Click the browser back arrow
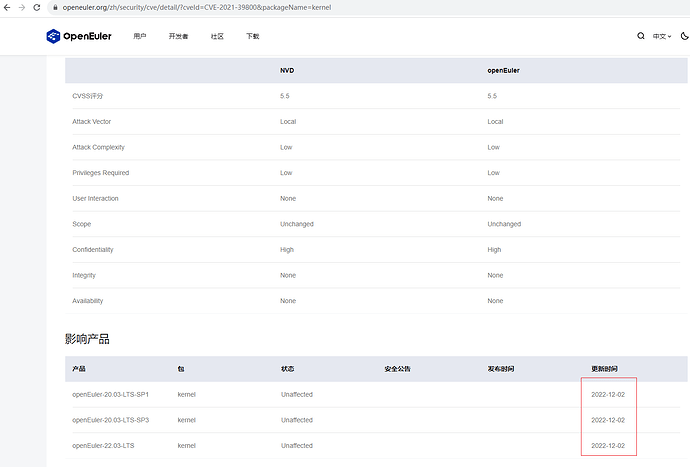 point(8,7)
